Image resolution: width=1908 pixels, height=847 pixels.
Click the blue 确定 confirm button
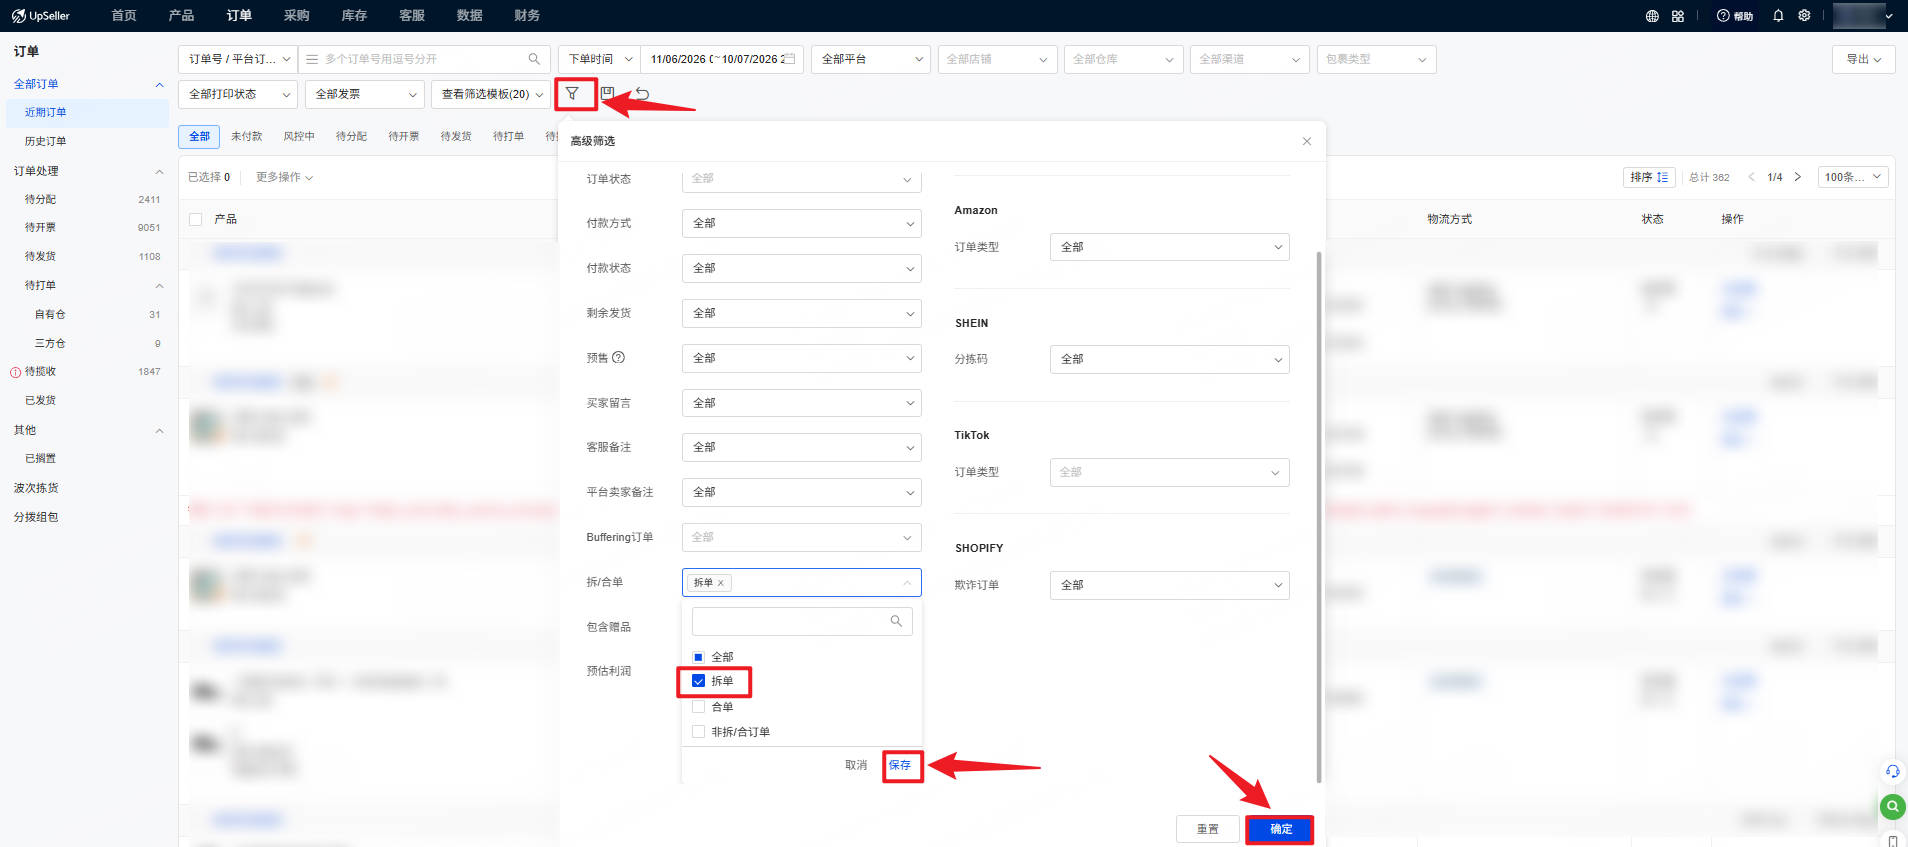pyautogui.click(x=1280, y=829)
